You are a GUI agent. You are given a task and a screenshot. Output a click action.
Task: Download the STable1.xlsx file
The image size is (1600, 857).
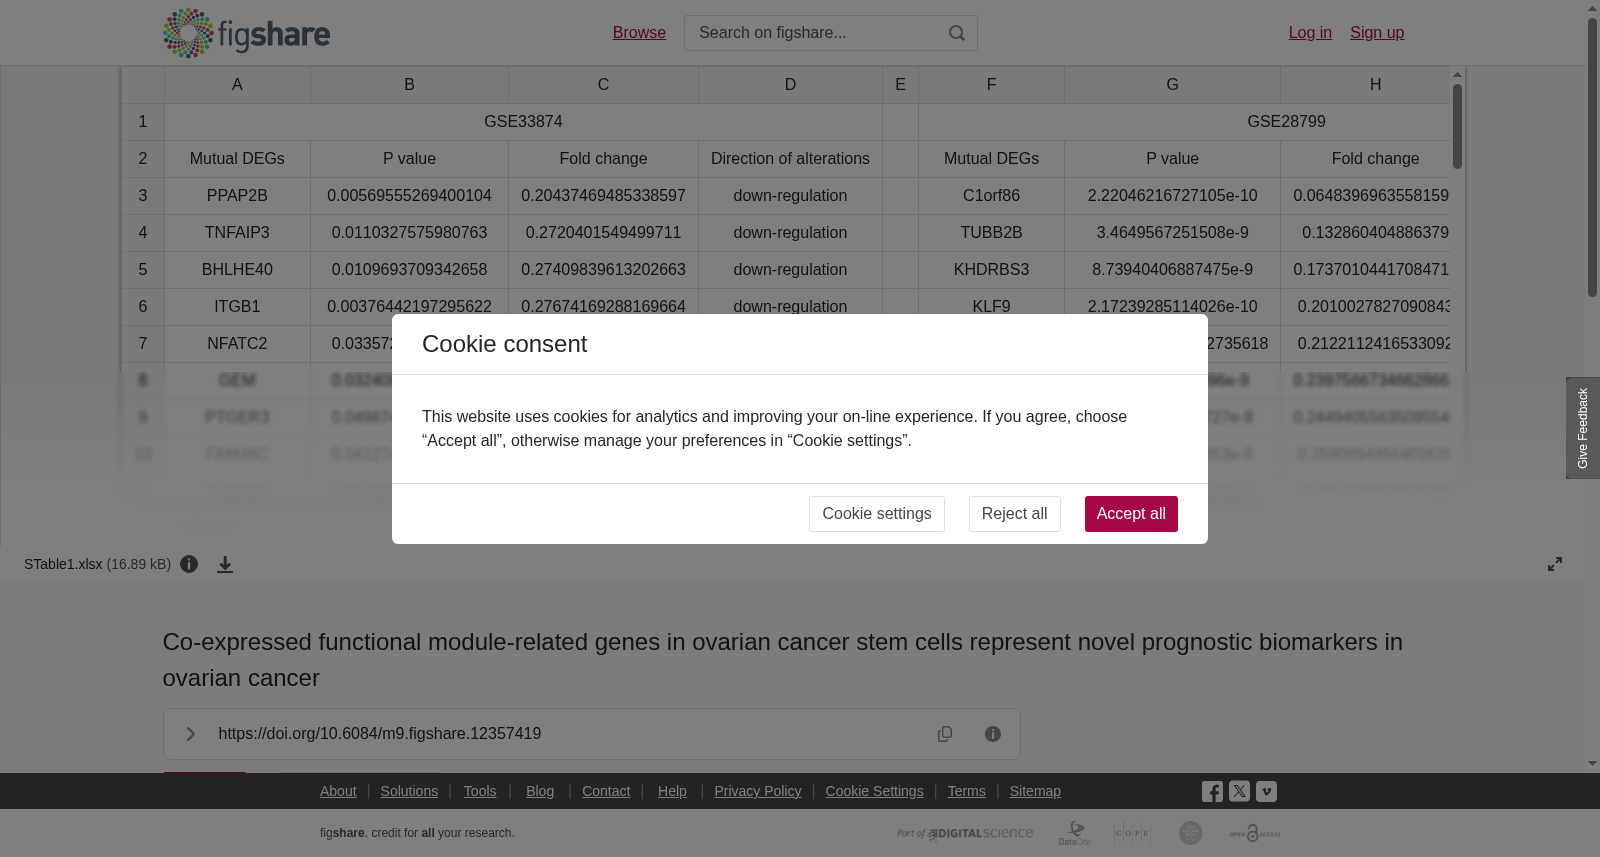[x=225, y=564]
